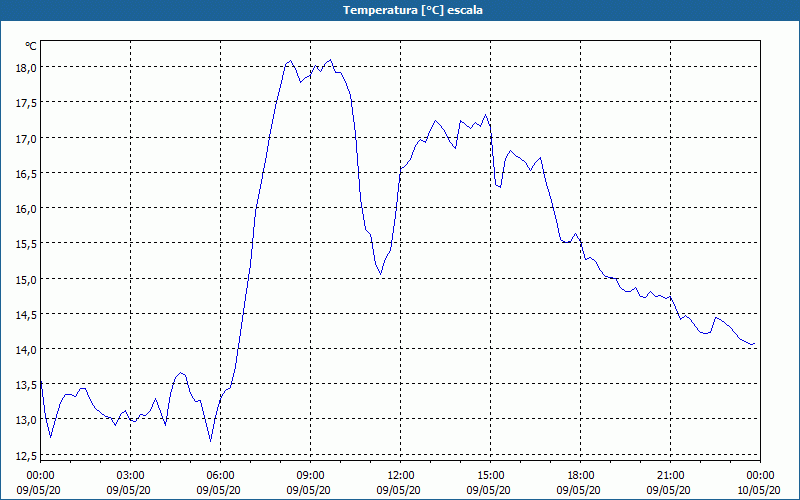
Task: Select the 15,5 y-axis value
Action: point(26,244)
